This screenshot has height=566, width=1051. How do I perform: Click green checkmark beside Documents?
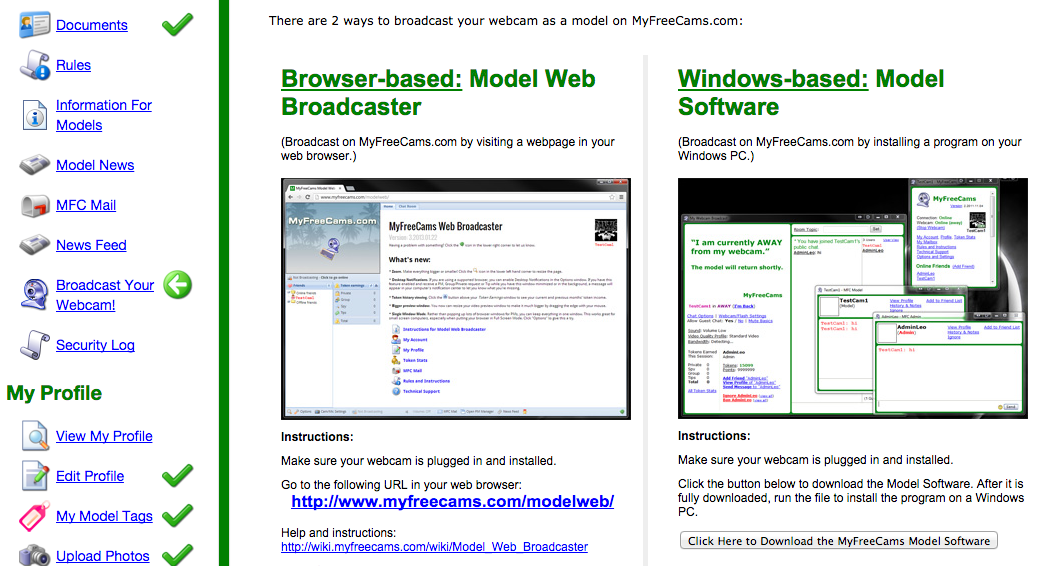tap(178, 25)
